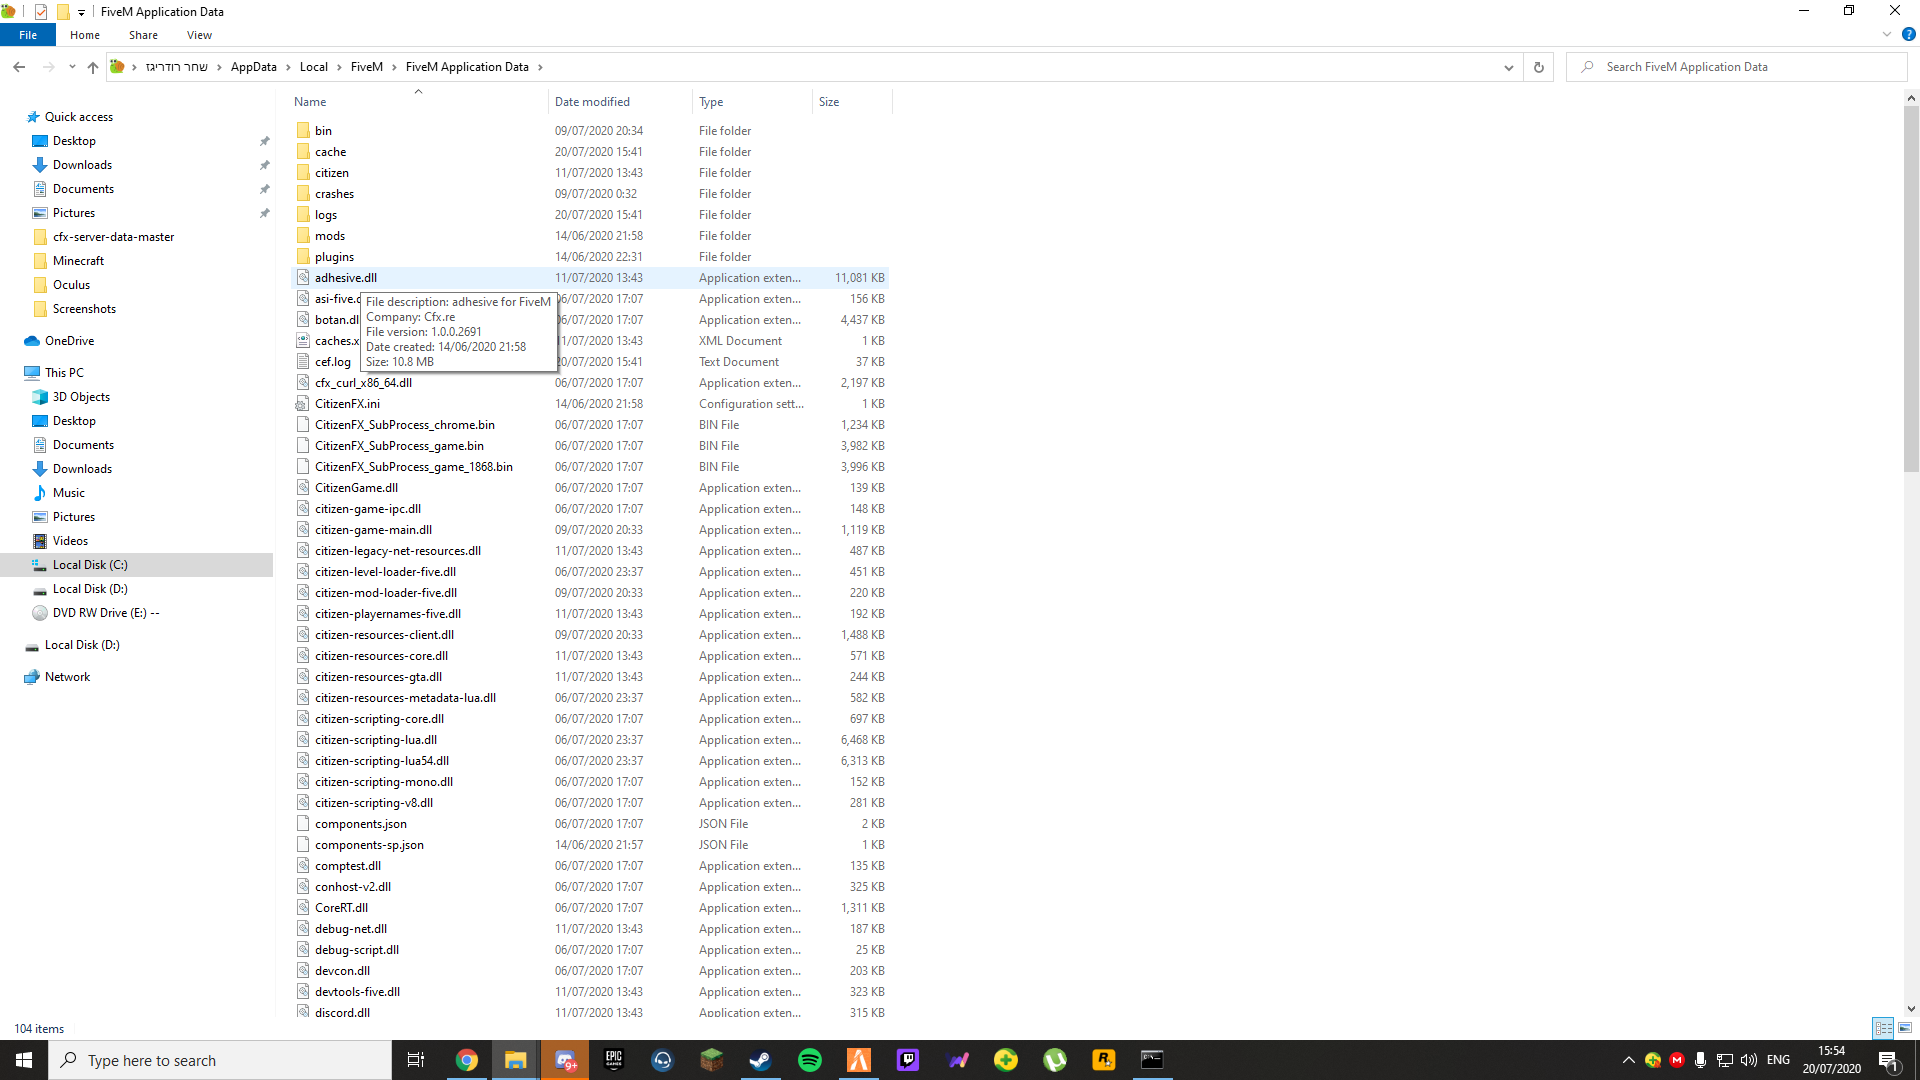
Task: Switch to the Share ribbon tab
Action: click(x=143, y=35)
